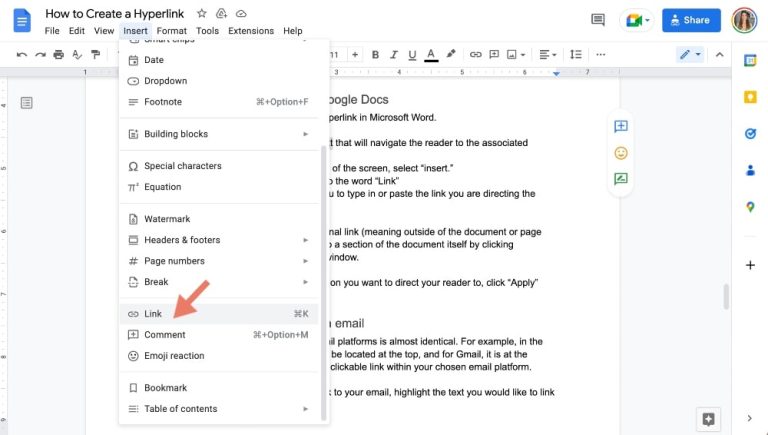
Task: Open the text alignment dropdown
Action: point(548,54)
